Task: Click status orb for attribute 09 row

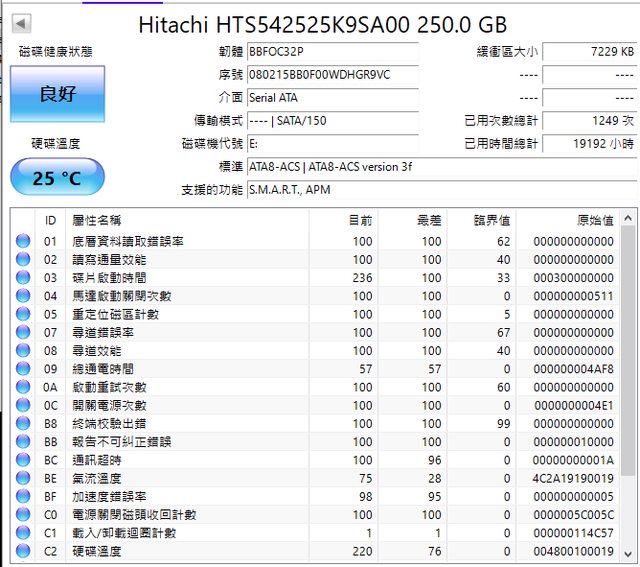Action: click(x=22, y=369)
